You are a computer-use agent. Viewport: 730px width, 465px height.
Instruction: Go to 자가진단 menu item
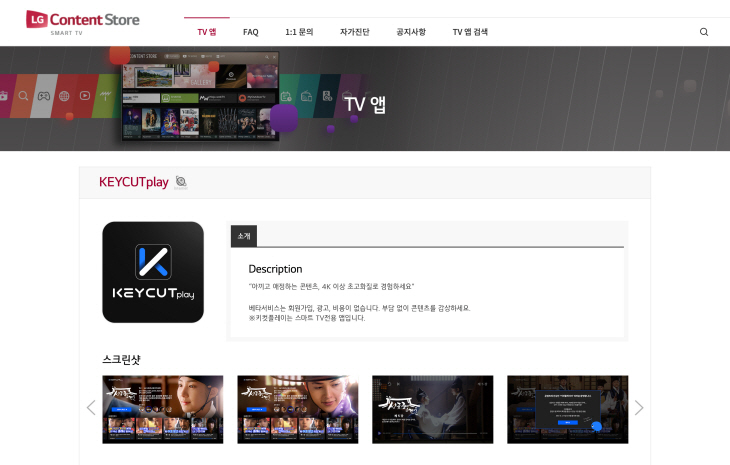[355, 32]
